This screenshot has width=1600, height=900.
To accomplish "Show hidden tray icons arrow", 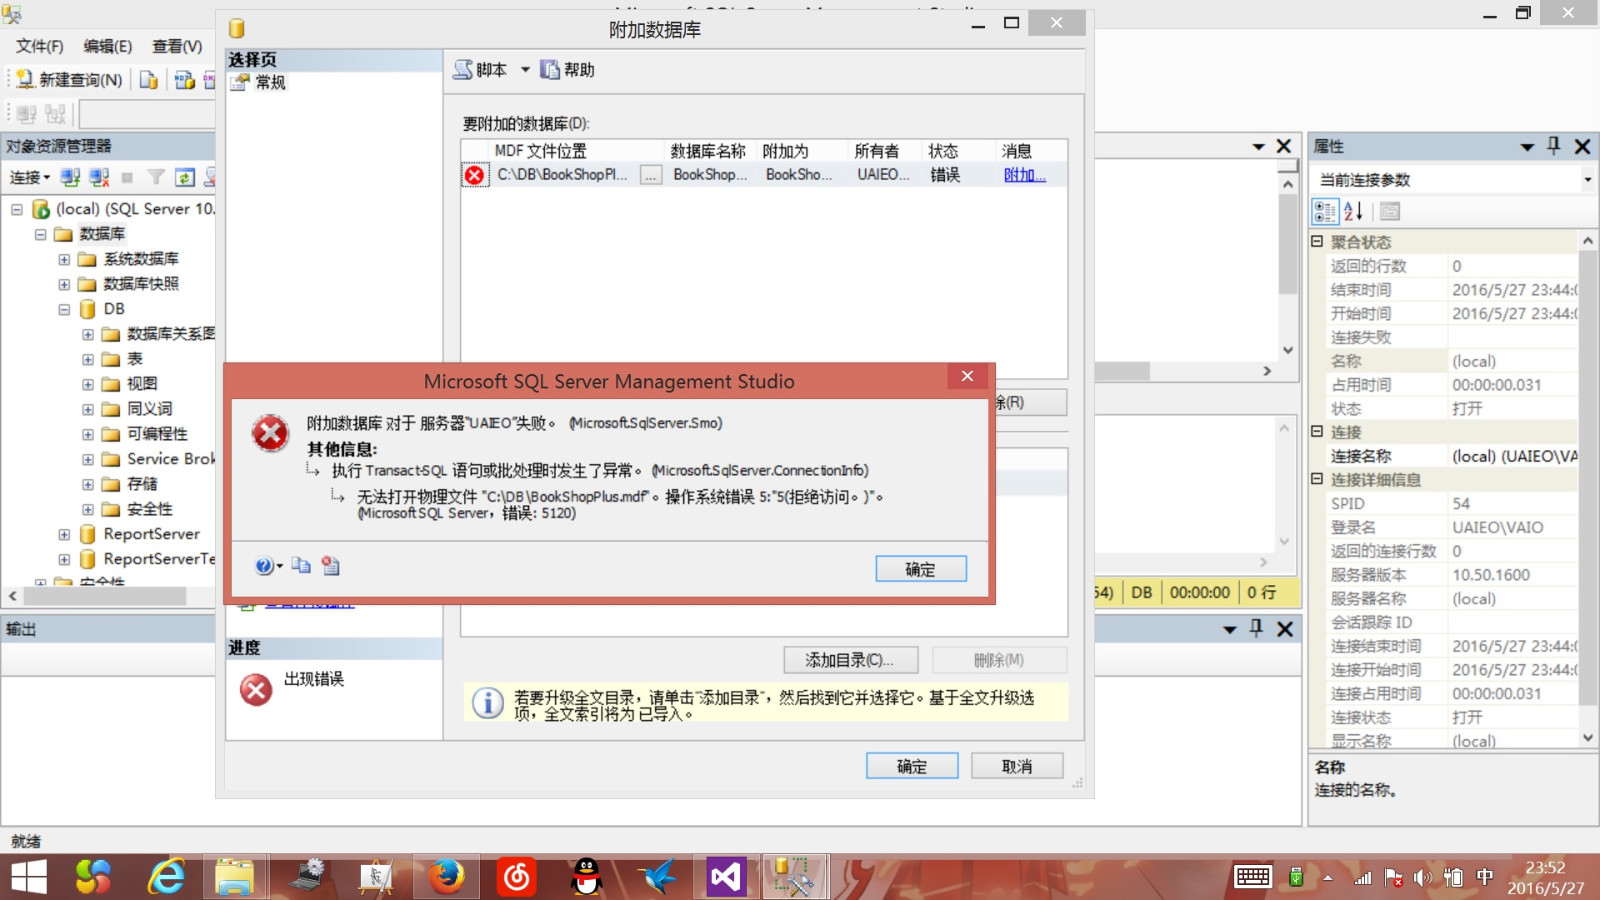I will coord(1328,877).
